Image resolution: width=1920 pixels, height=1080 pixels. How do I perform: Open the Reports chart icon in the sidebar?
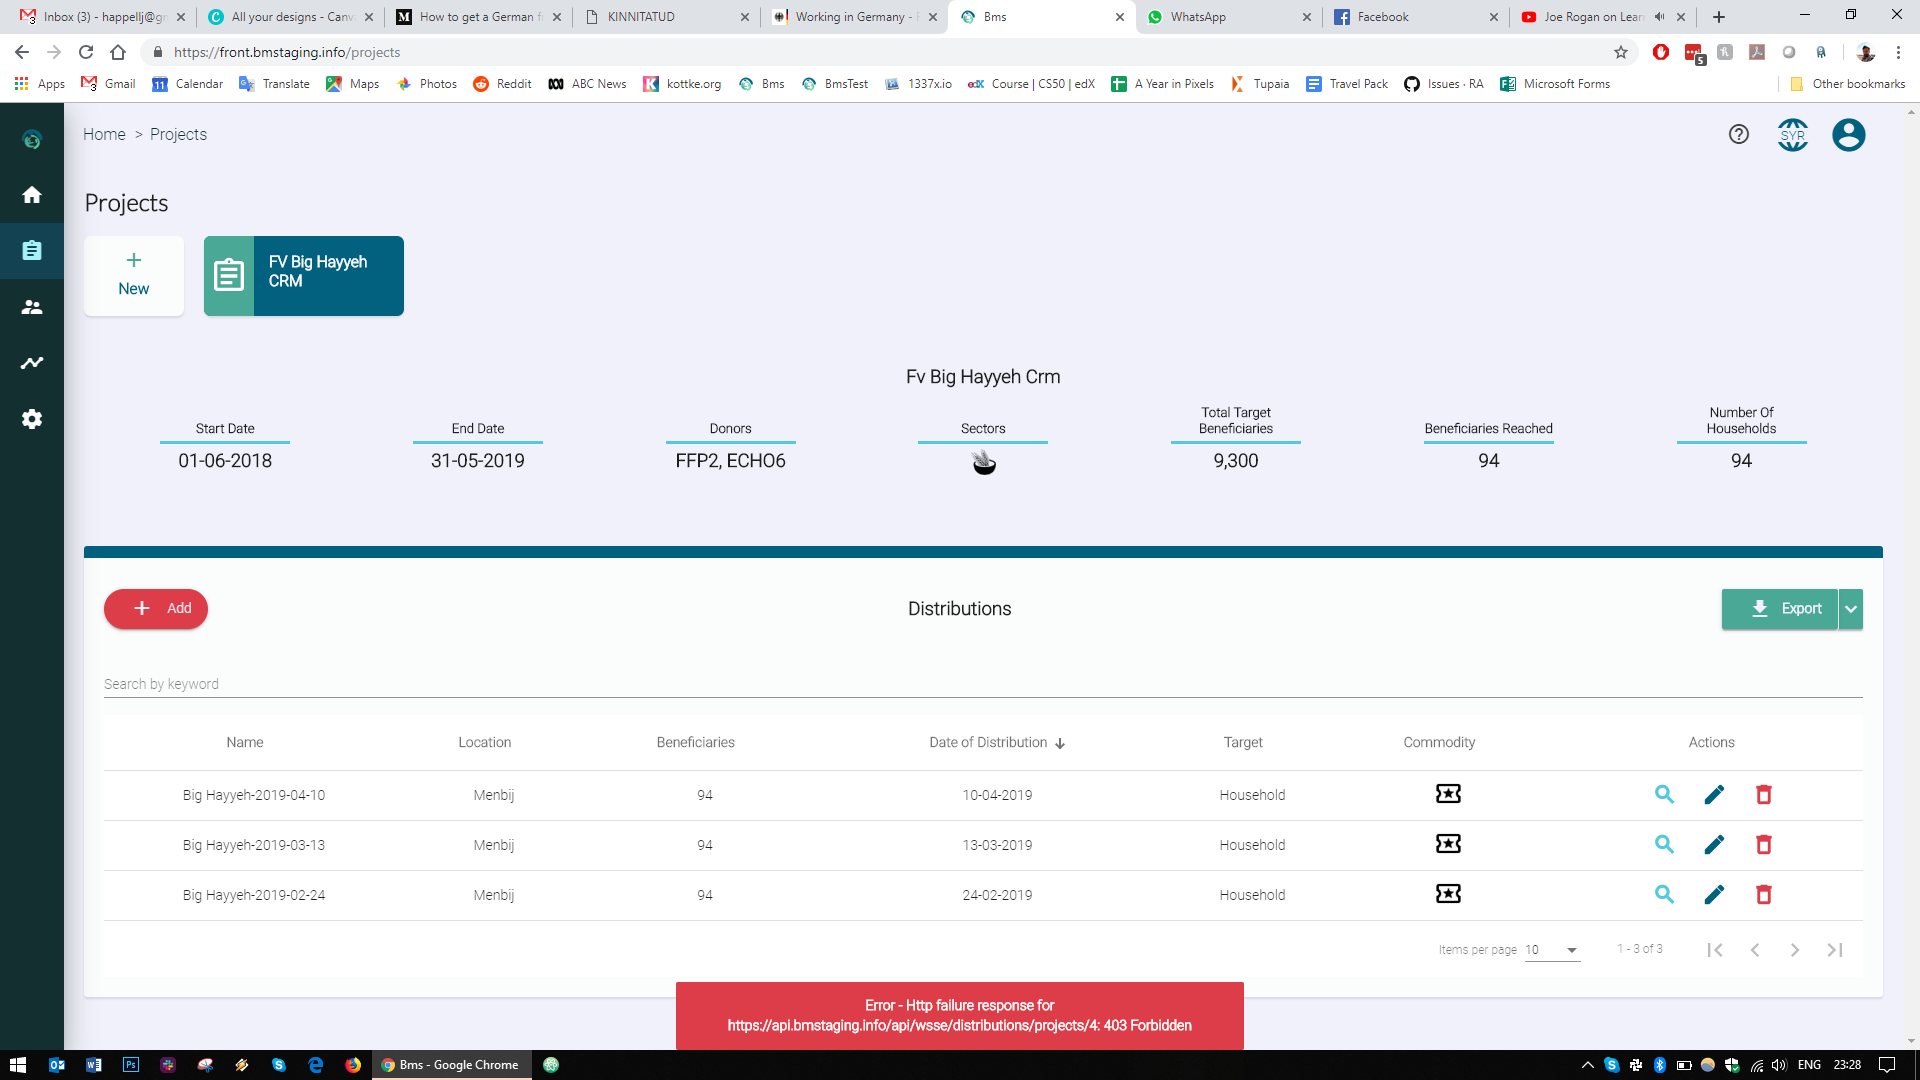32,363
